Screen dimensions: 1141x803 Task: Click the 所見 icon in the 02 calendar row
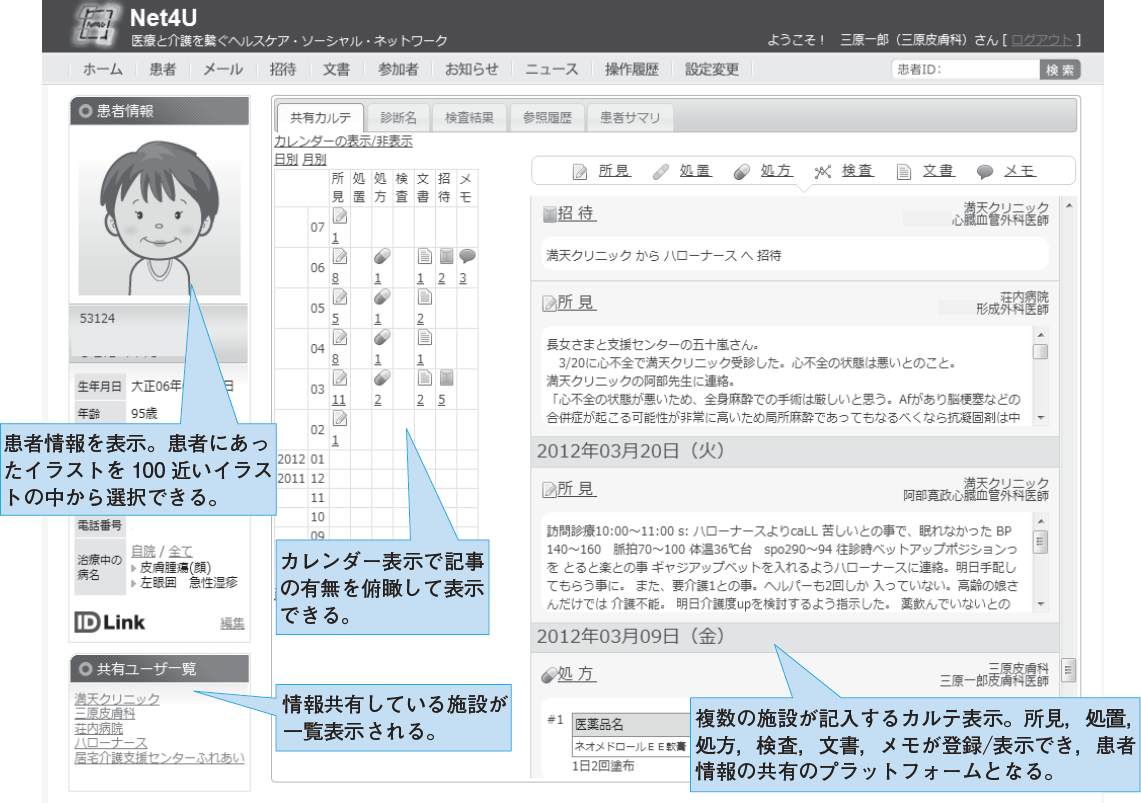coord(340,419)
